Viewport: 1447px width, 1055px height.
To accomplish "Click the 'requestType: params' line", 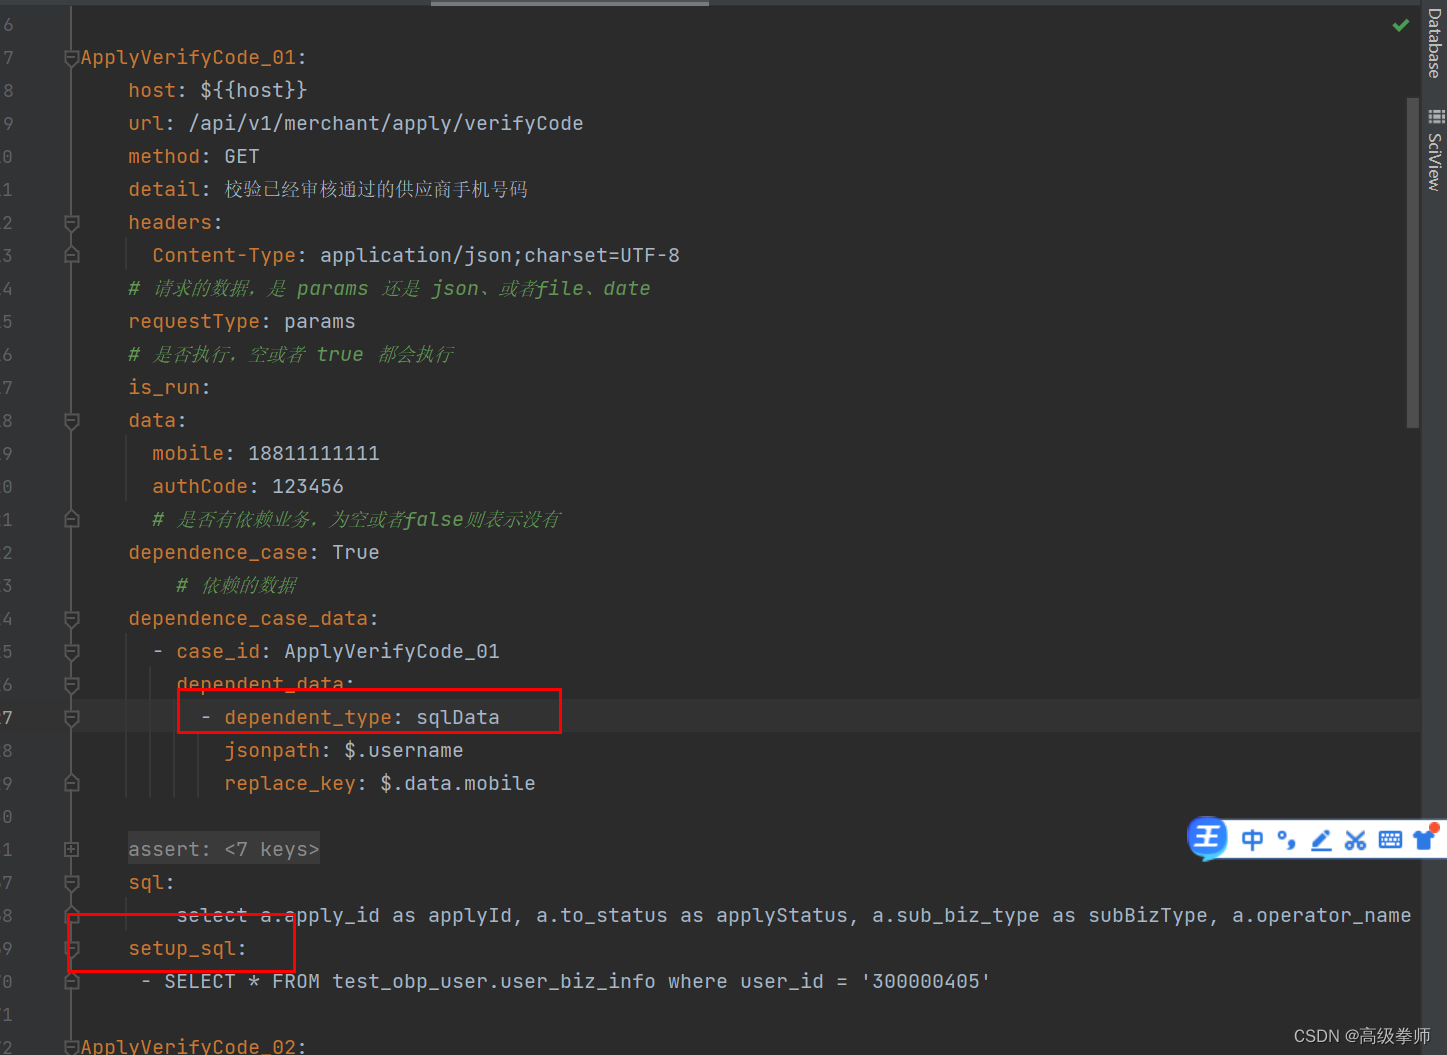I will [241, 321].
